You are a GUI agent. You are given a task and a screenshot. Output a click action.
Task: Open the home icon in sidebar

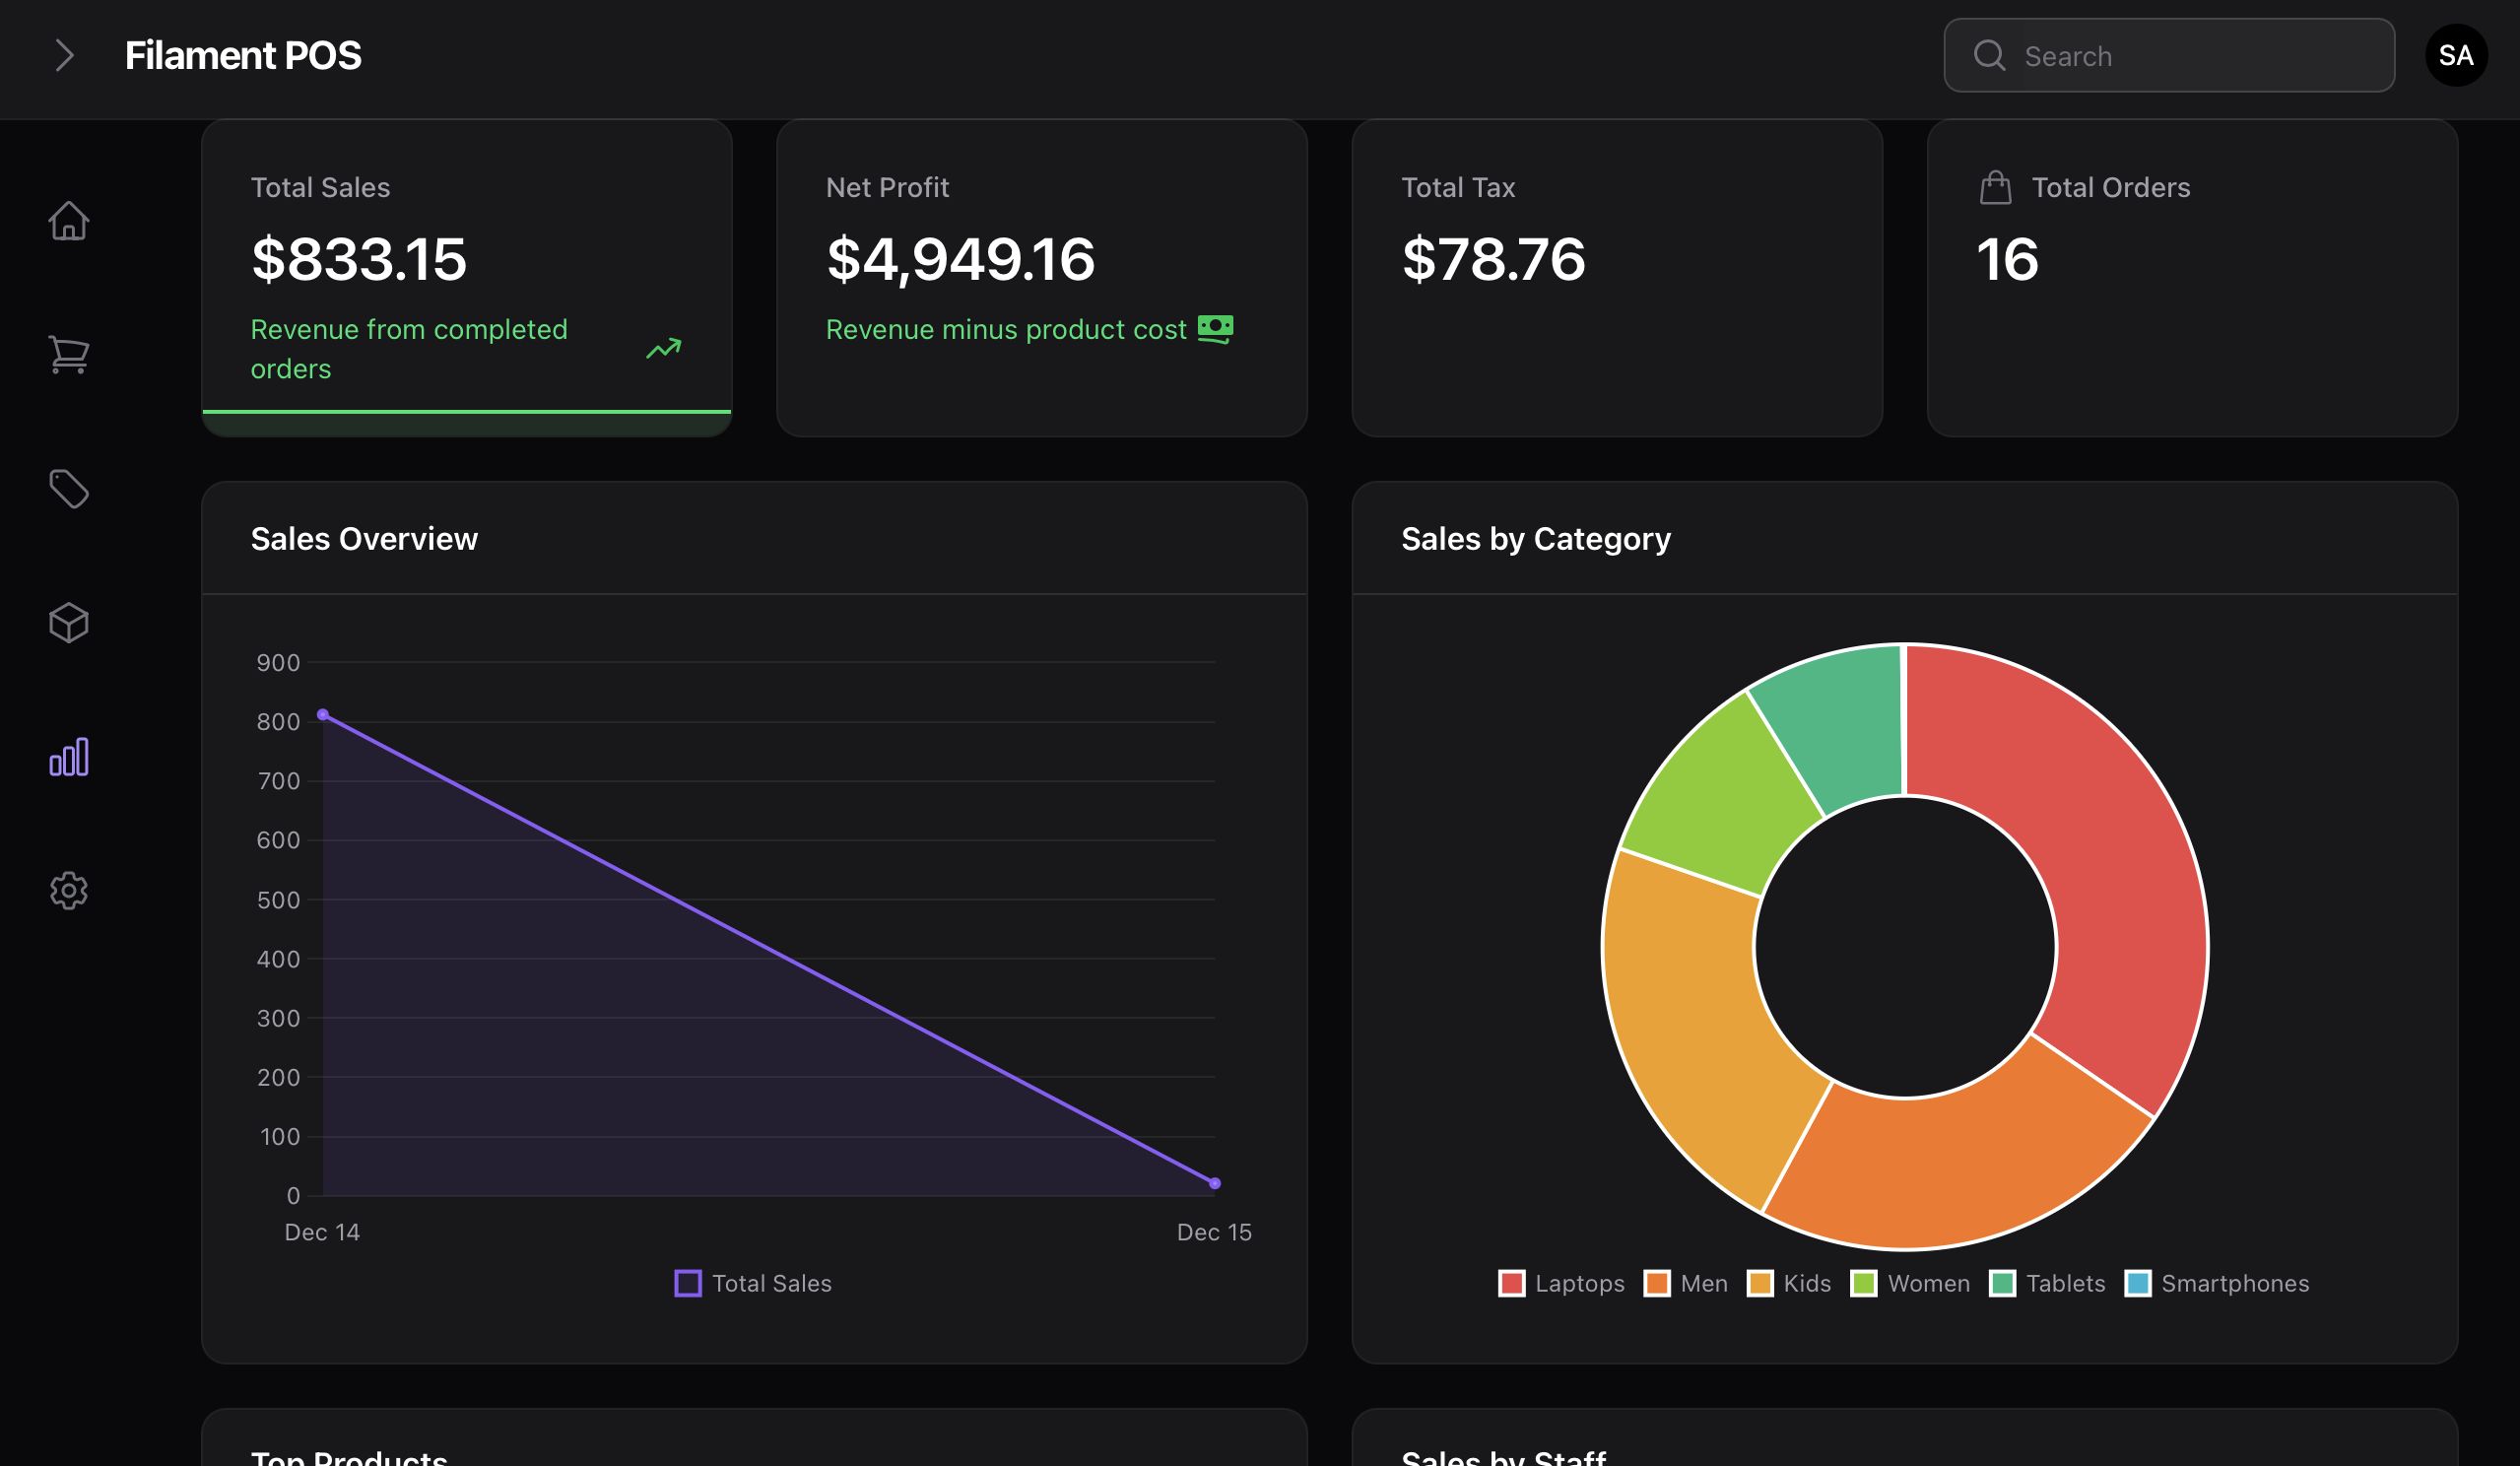[x=69, y=221]
